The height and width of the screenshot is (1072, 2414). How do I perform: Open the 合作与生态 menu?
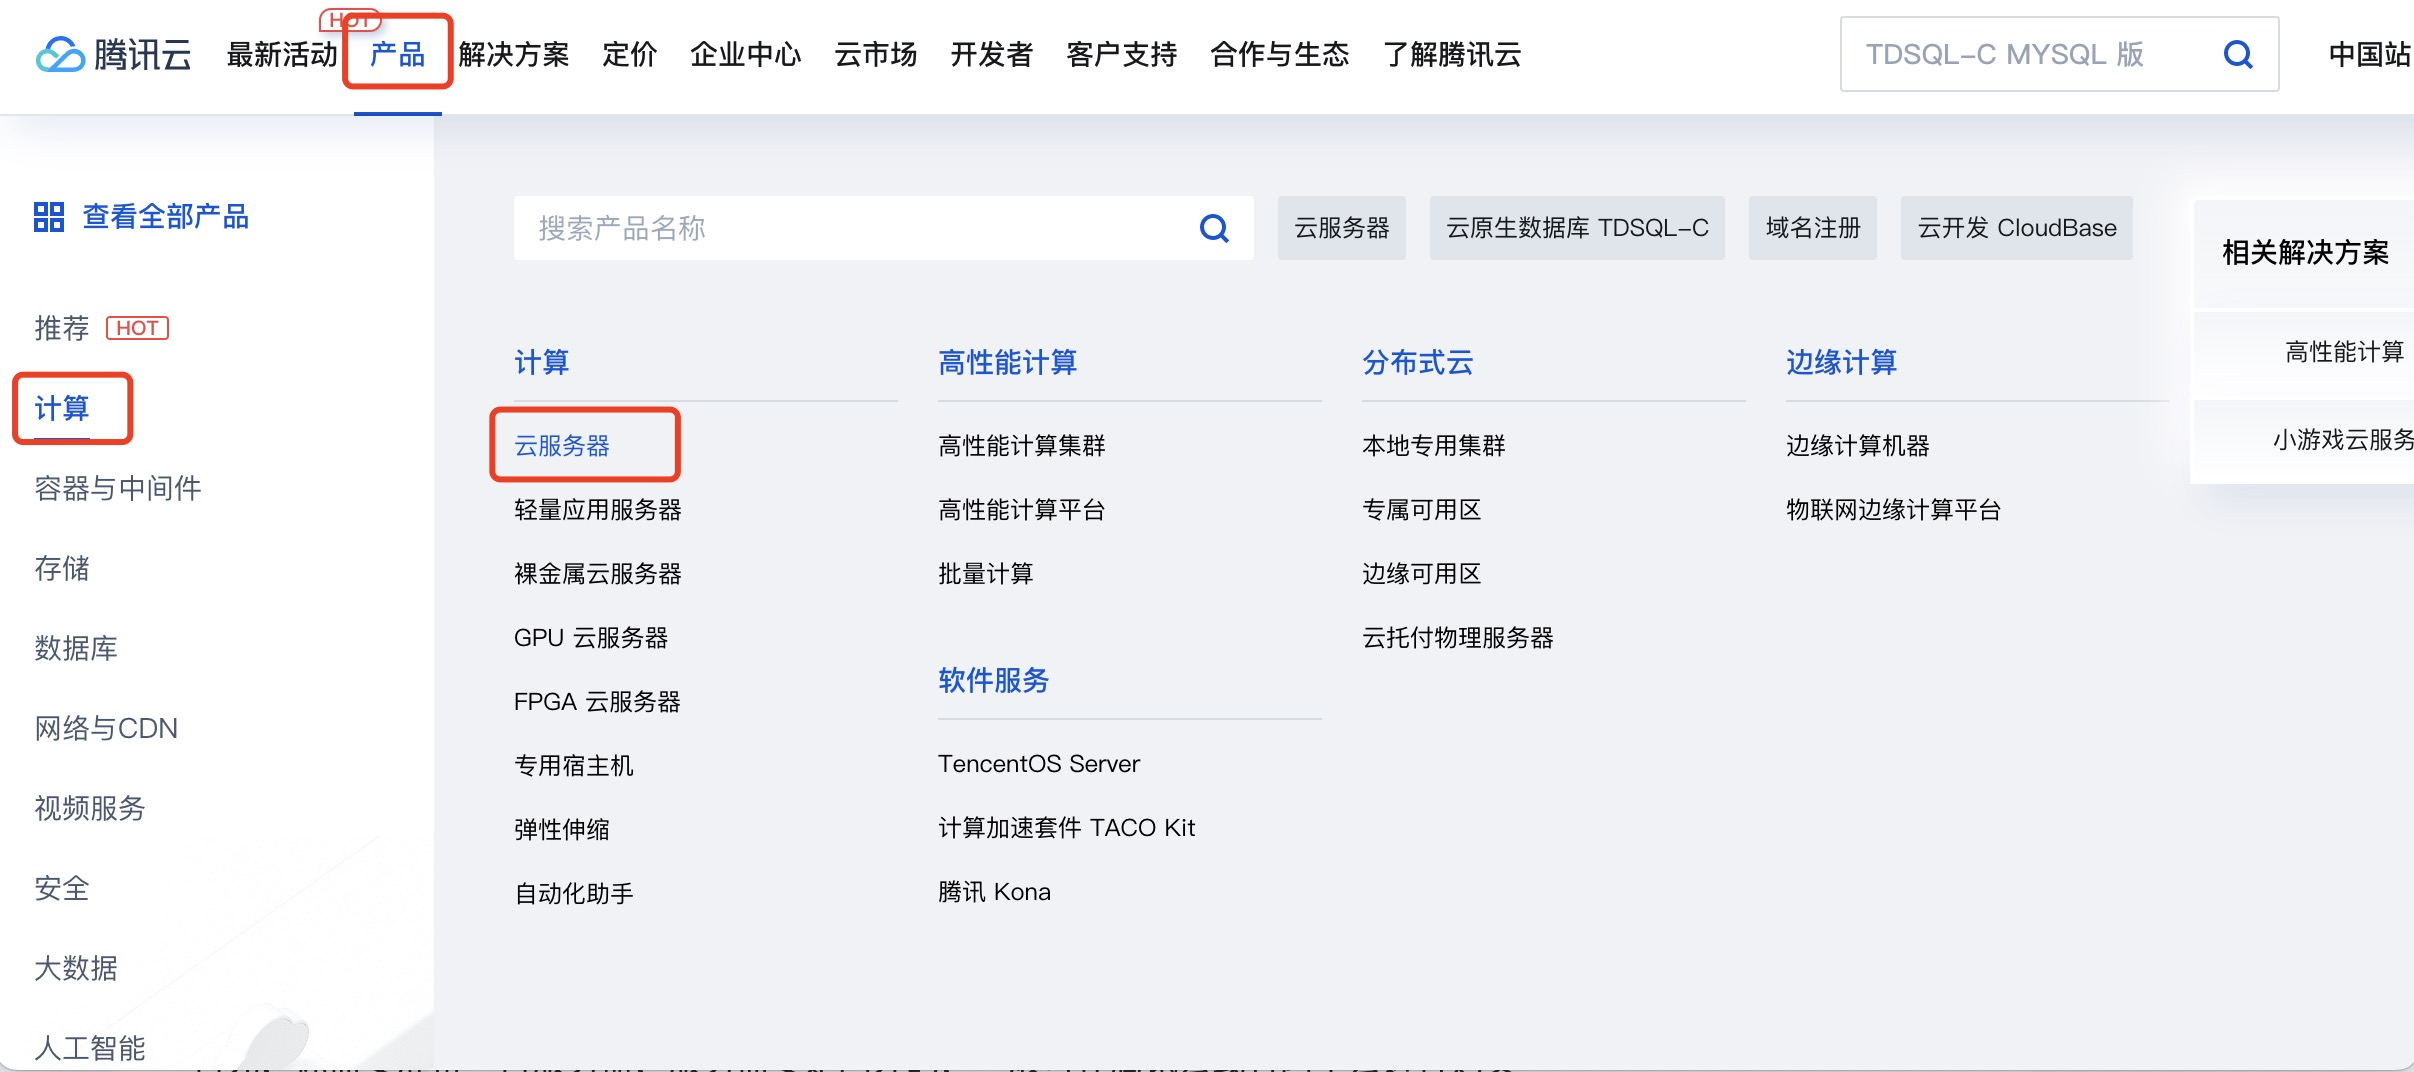pyautogui.click(x=1280, y=54)
